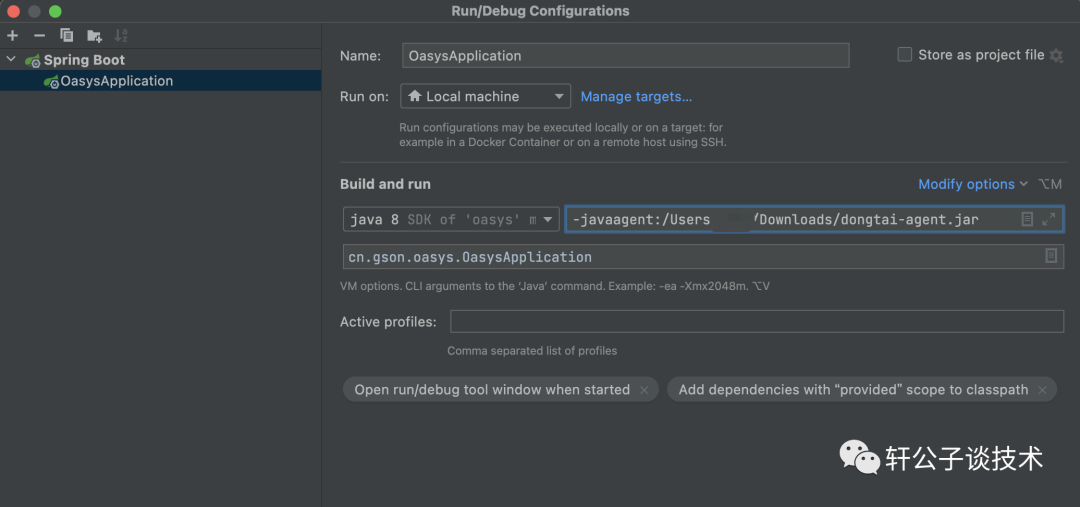Click the Sort Configurations alphabetically icon
Viewport: 1080px width, 507px height.
[x=121, y=36]
